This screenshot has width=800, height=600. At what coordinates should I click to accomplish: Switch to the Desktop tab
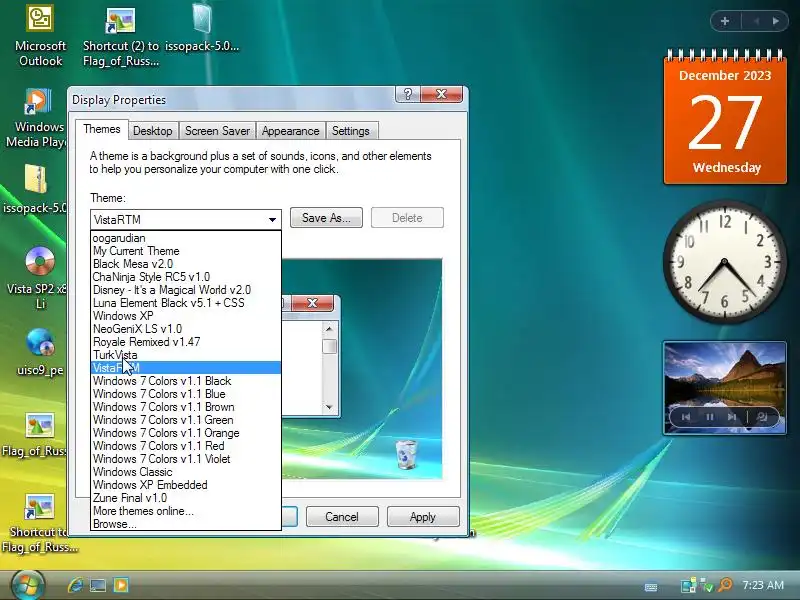pos(152,131)
